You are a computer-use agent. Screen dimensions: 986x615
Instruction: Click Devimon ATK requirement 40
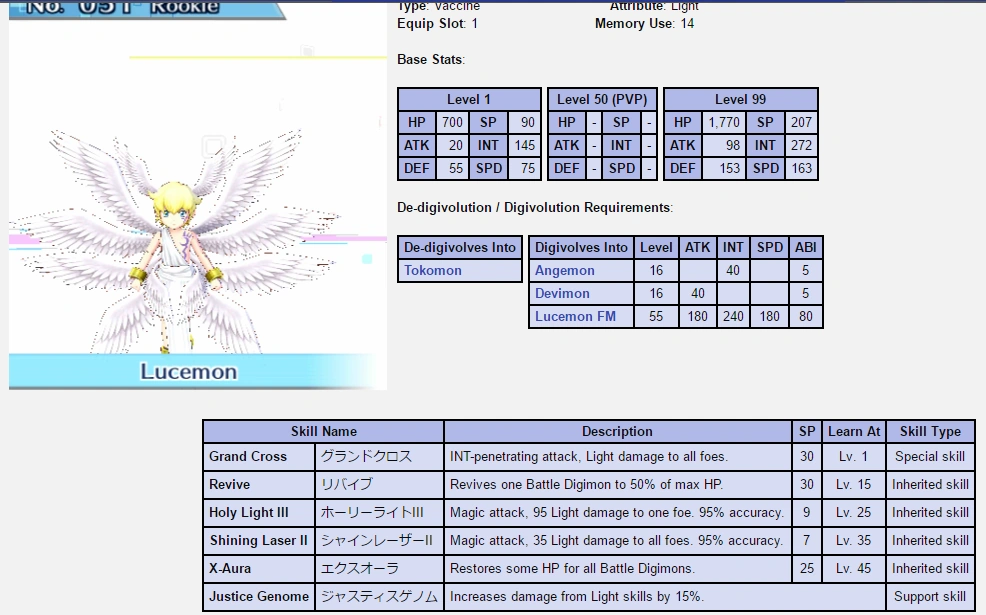(x=697, y=294)
